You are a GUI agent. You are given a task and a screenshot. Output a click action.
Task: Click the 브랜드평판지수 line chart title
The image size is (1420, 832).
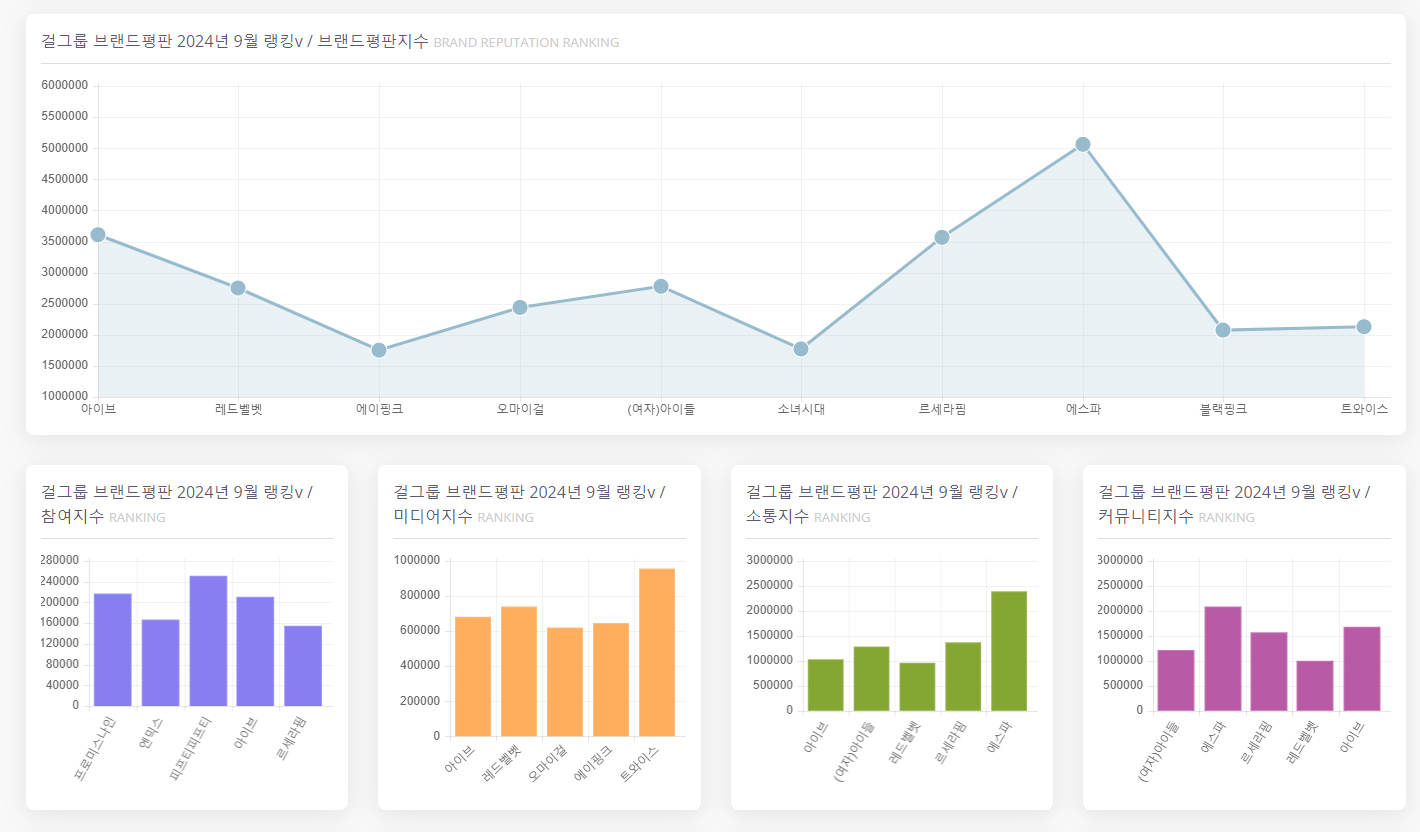330,42
